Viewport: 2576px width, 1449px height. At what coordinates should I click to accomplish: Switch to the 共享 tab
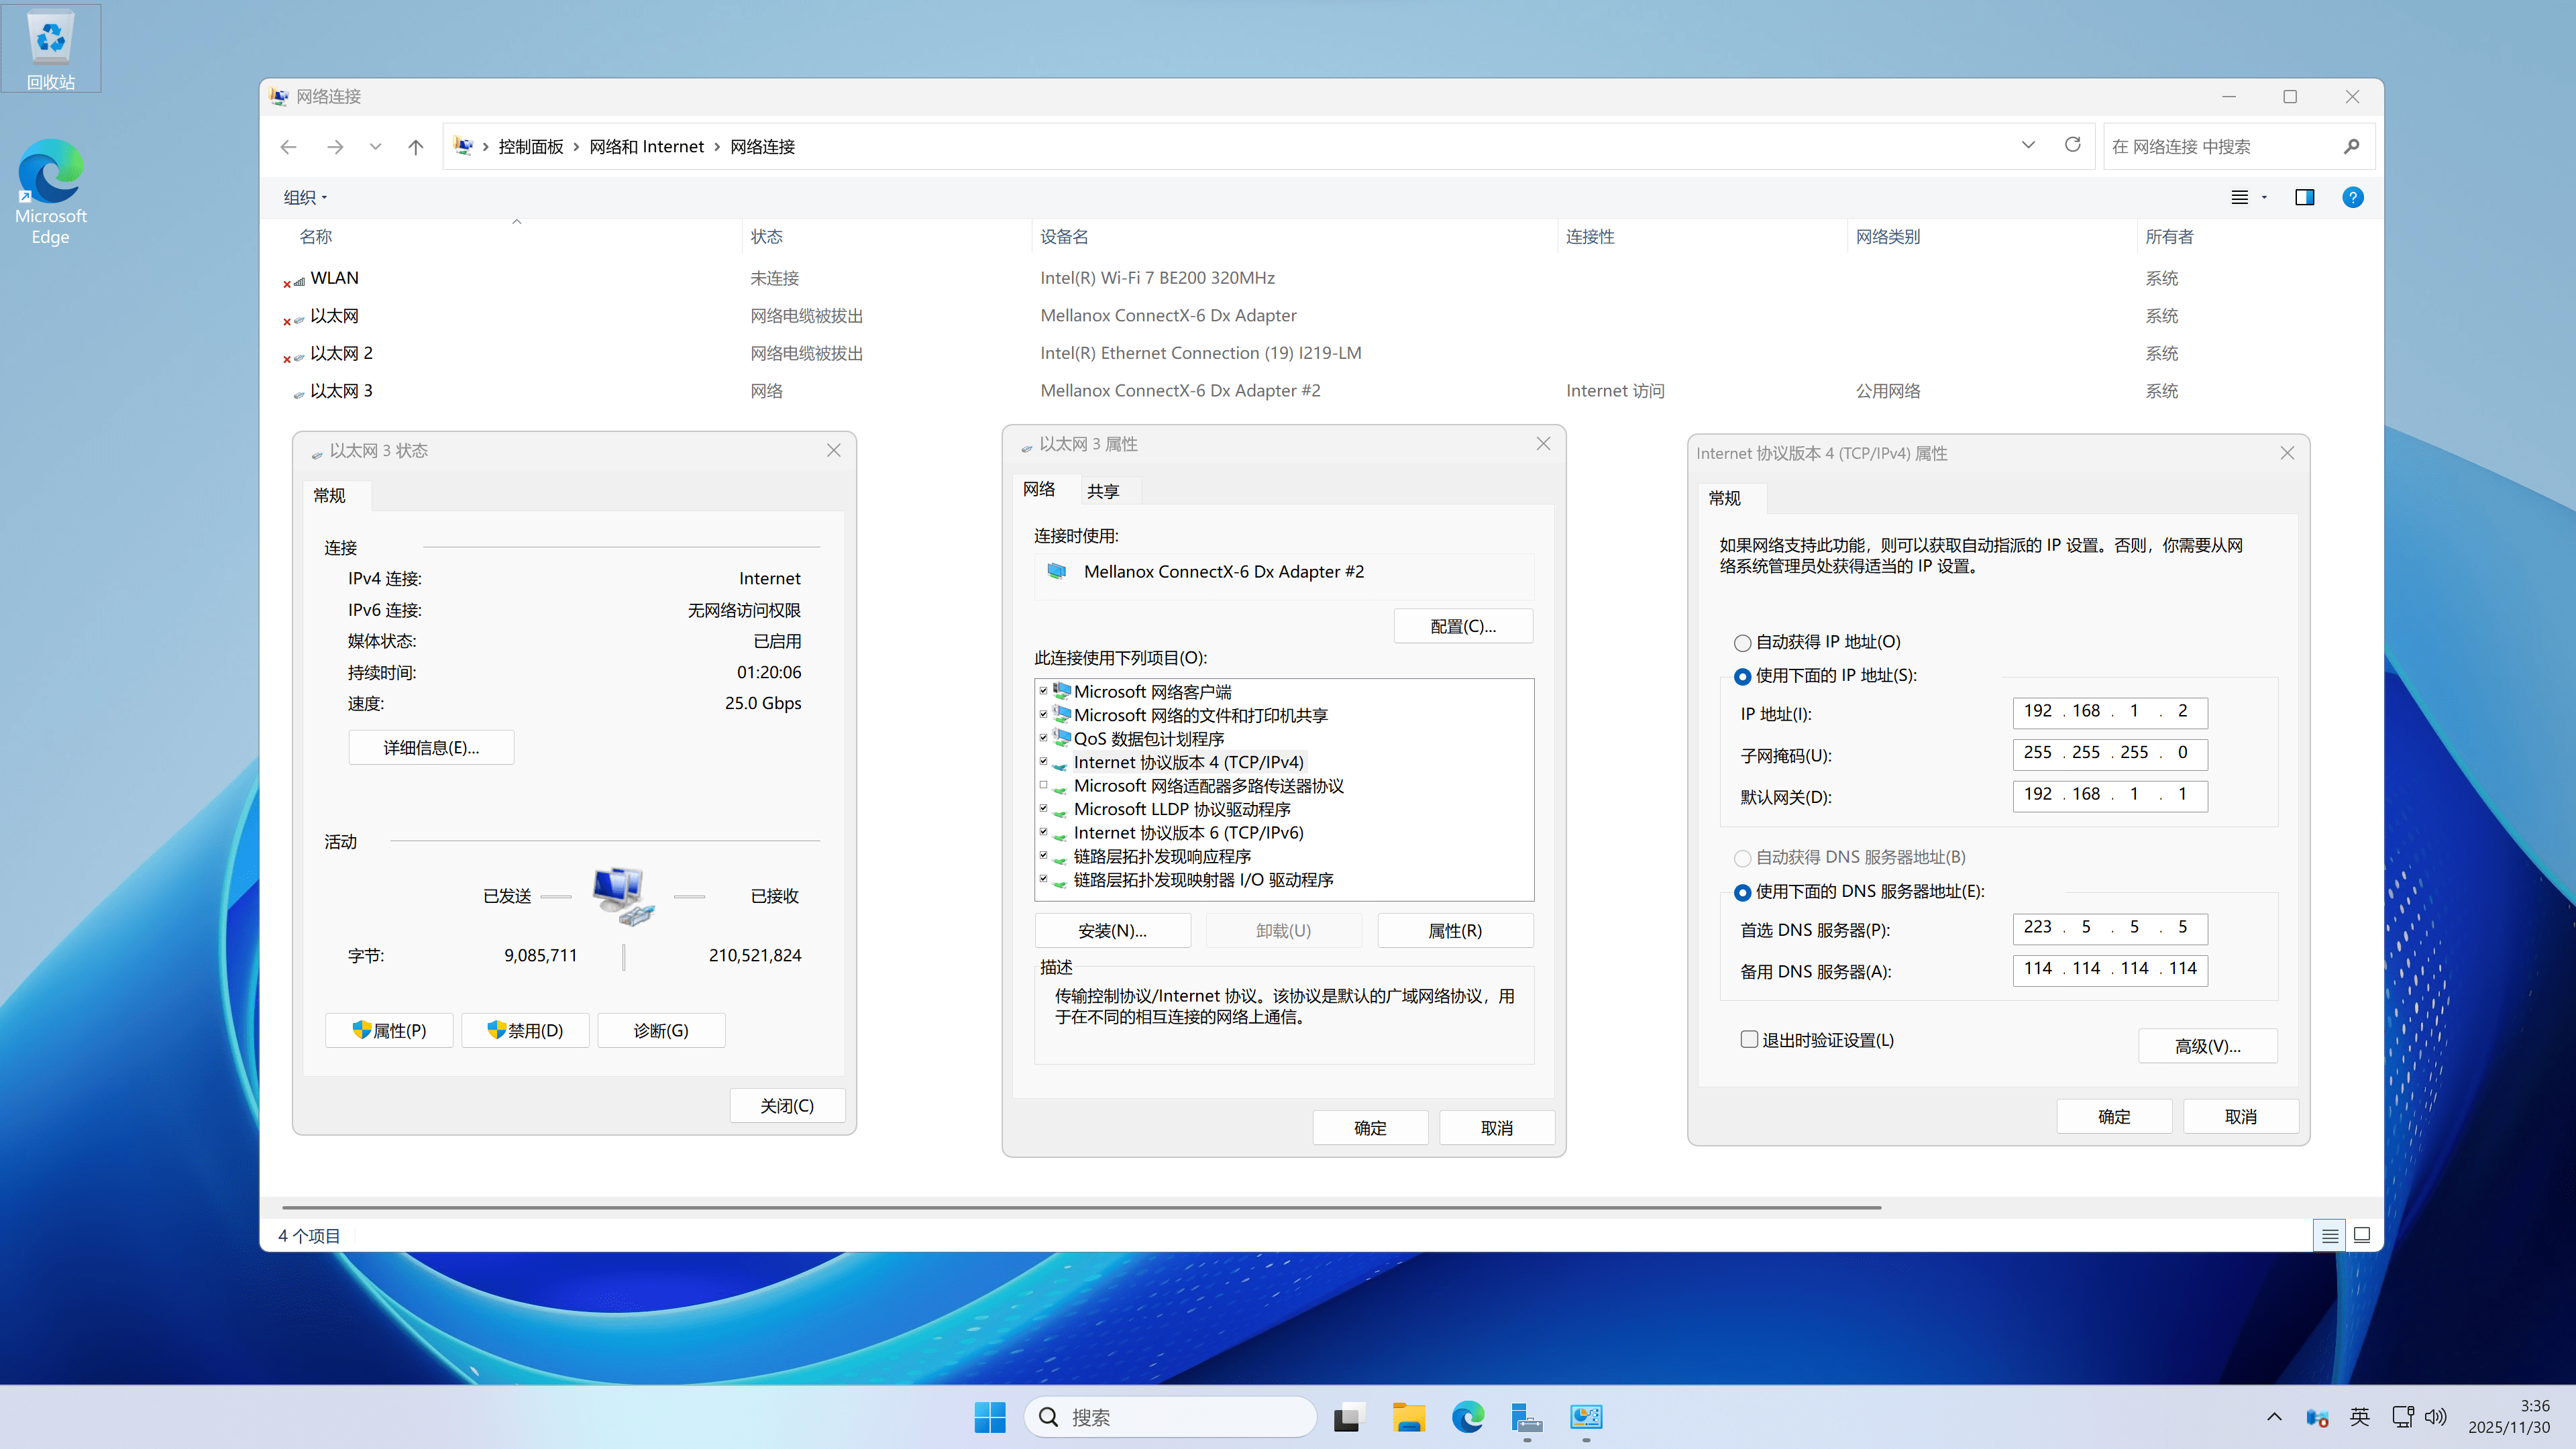(1103, 491)
